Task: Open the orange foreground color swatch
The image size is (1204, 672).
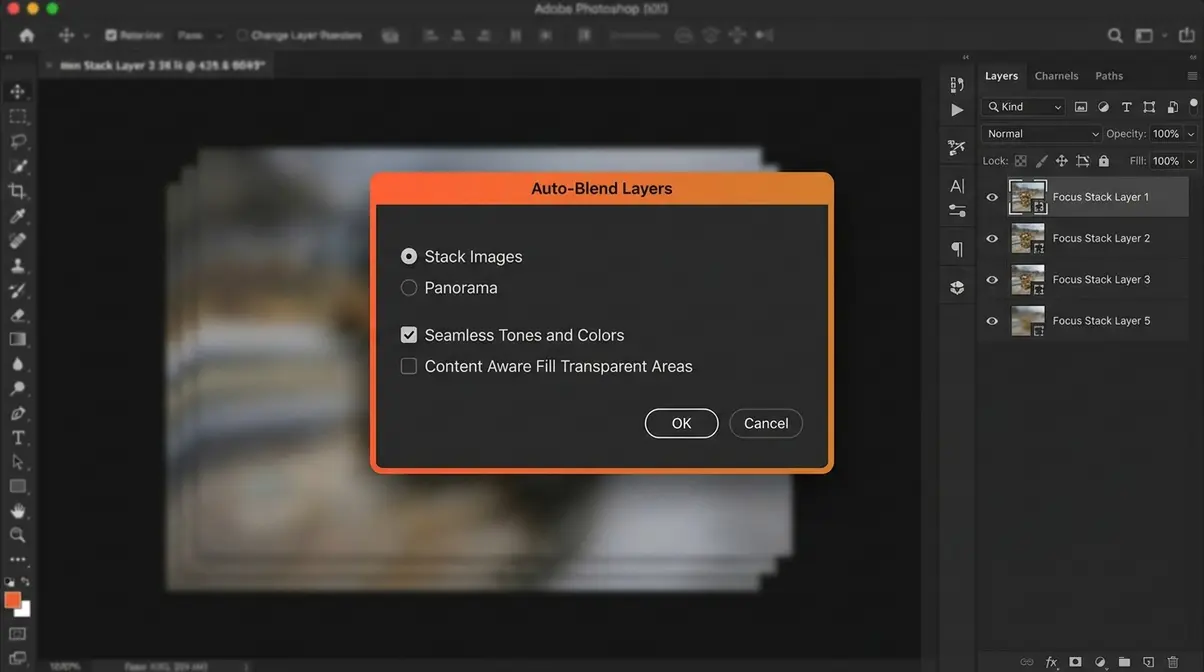Action: [x=13, y=599]
